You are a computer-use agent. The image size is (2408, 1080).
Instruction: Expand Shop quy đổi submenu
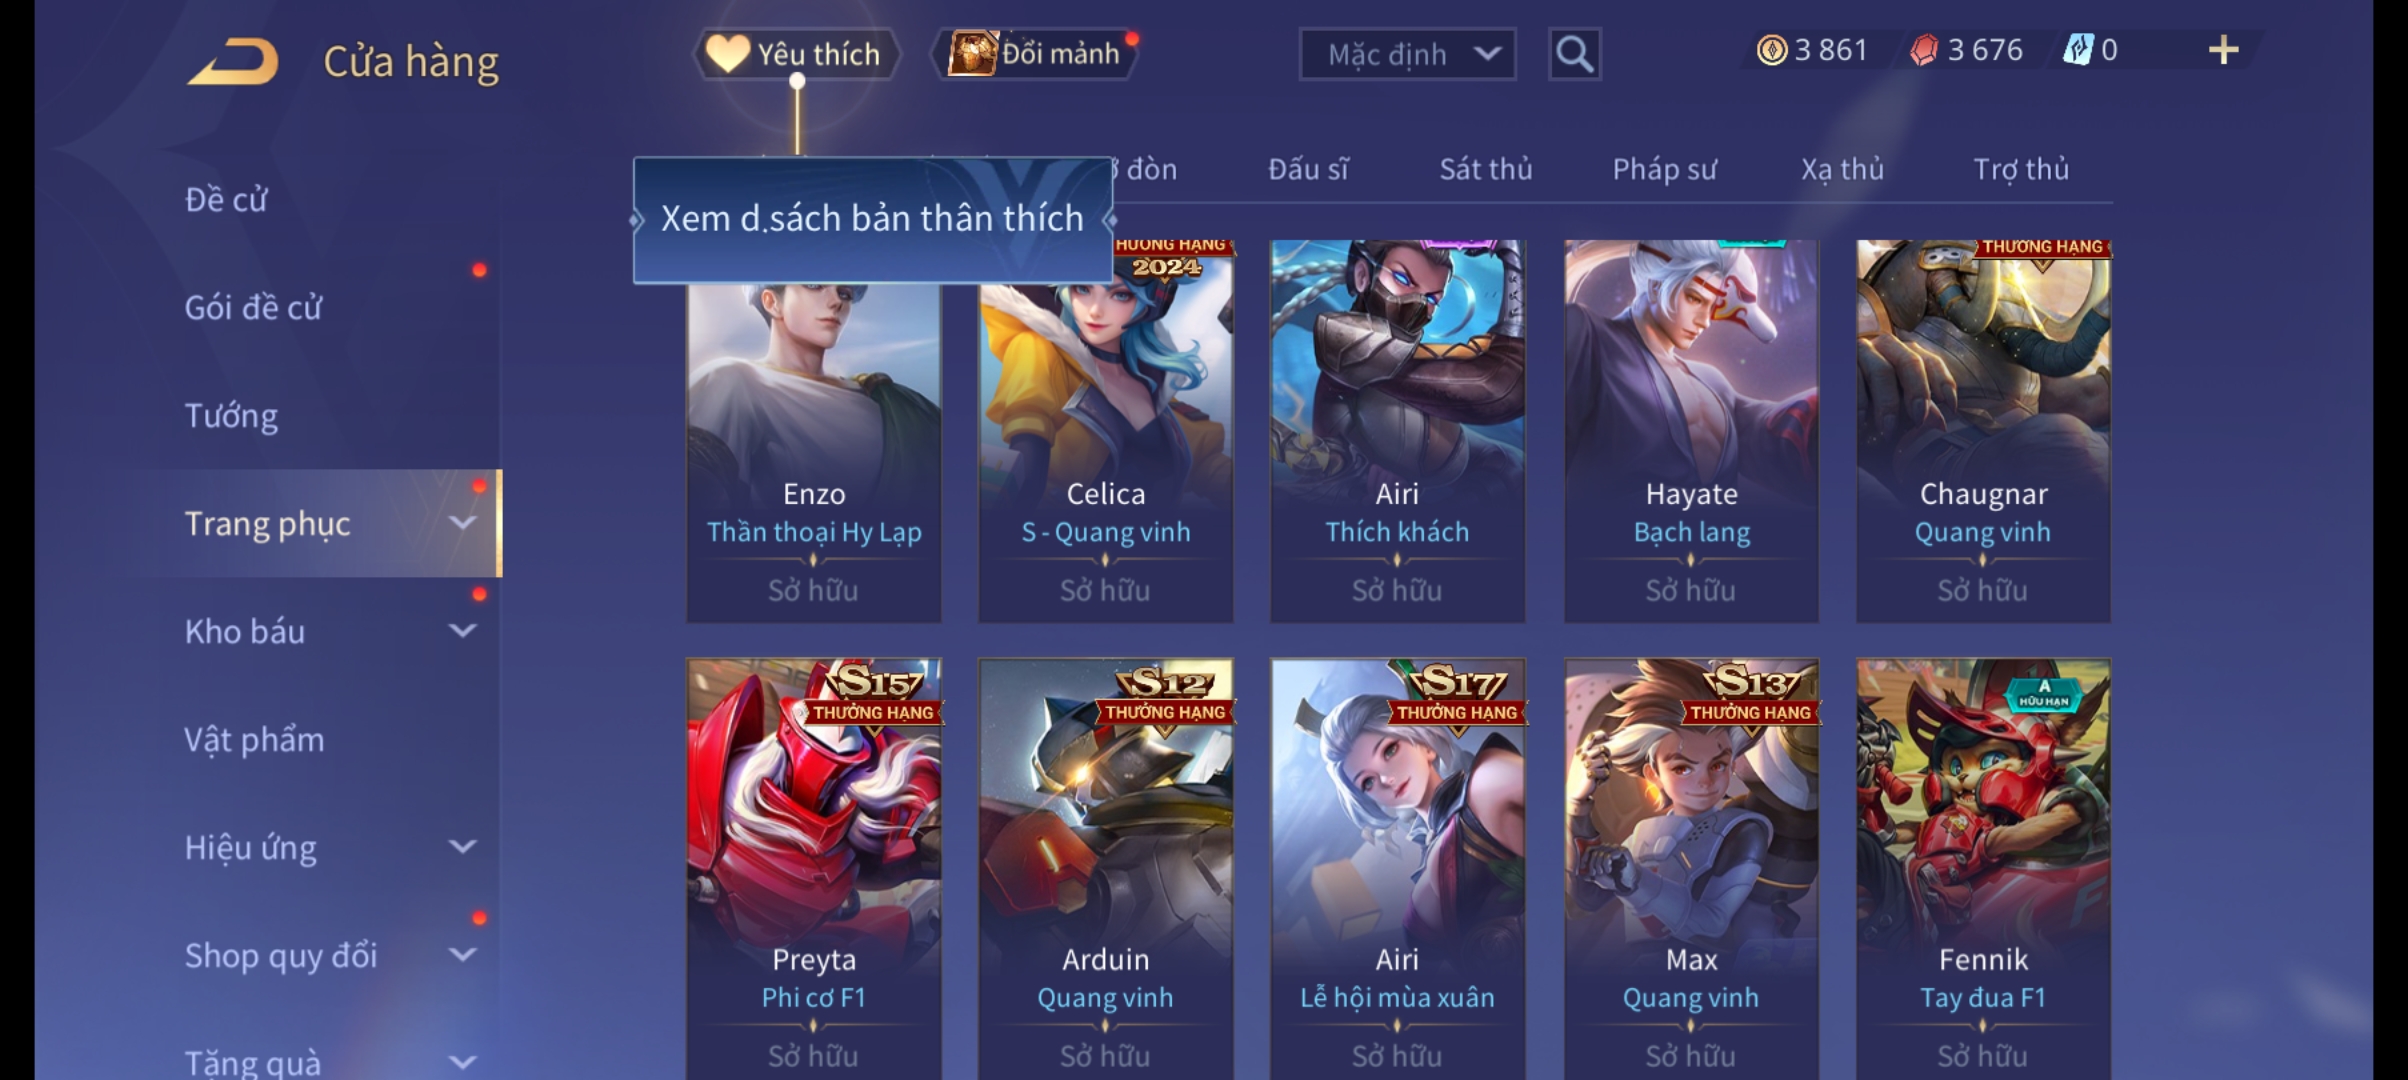[x=462, y=954]
